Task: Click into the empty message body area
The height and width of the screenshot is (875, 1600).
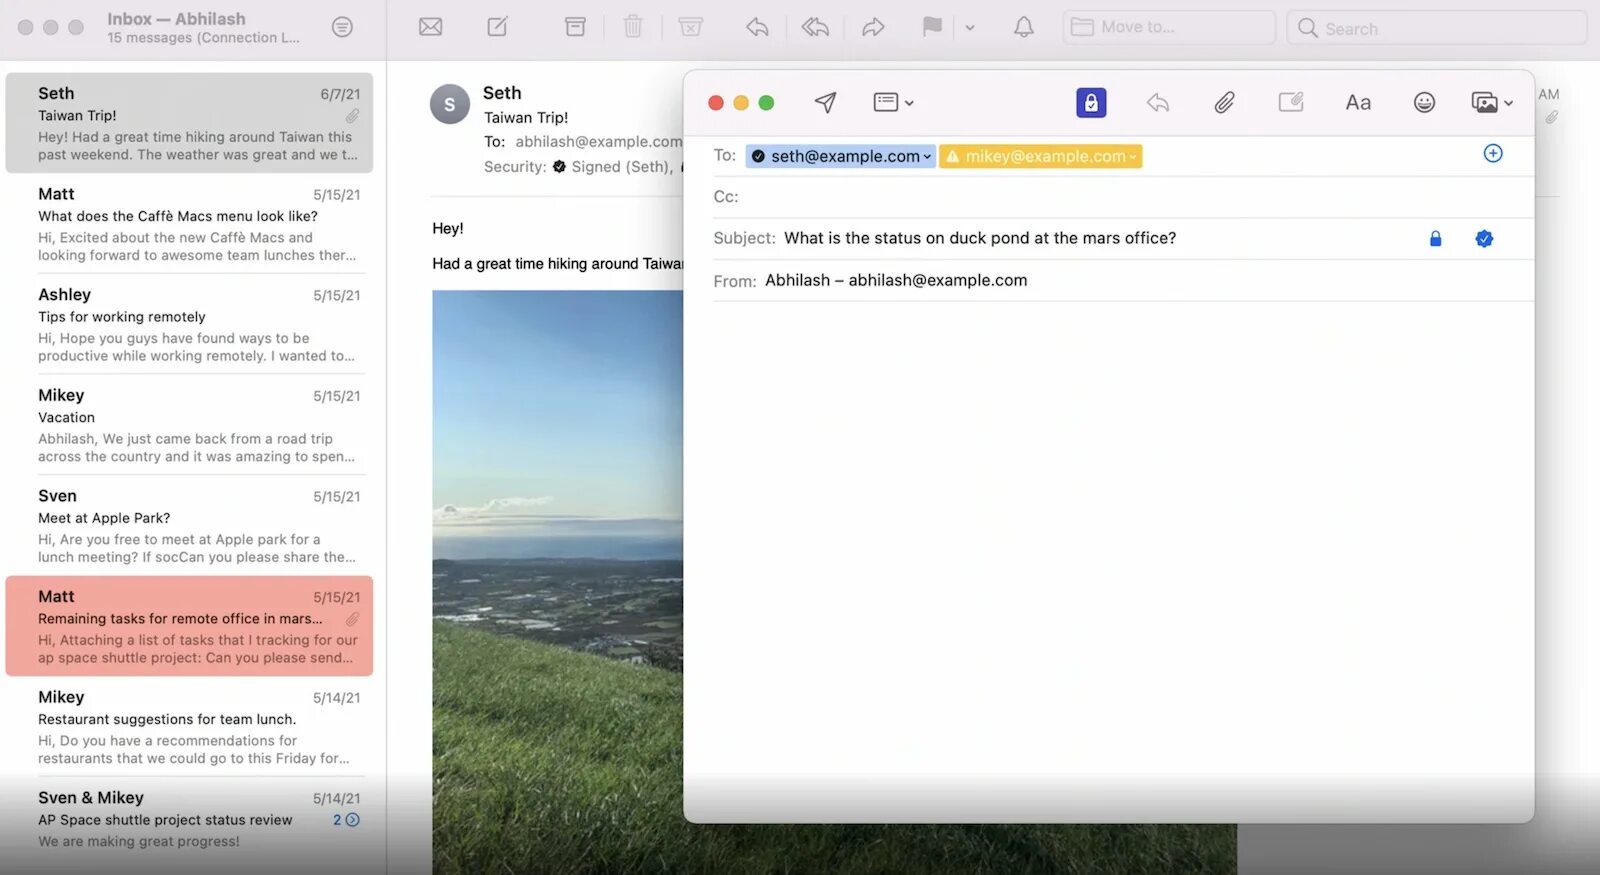Action: coord(1108,560)
